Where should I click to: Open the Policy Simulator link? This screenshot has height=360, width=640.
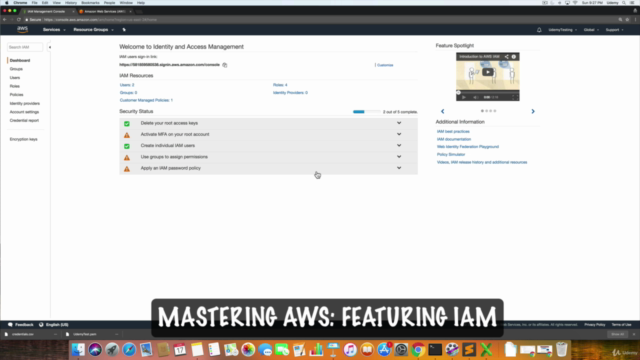[x=451, y=154]
